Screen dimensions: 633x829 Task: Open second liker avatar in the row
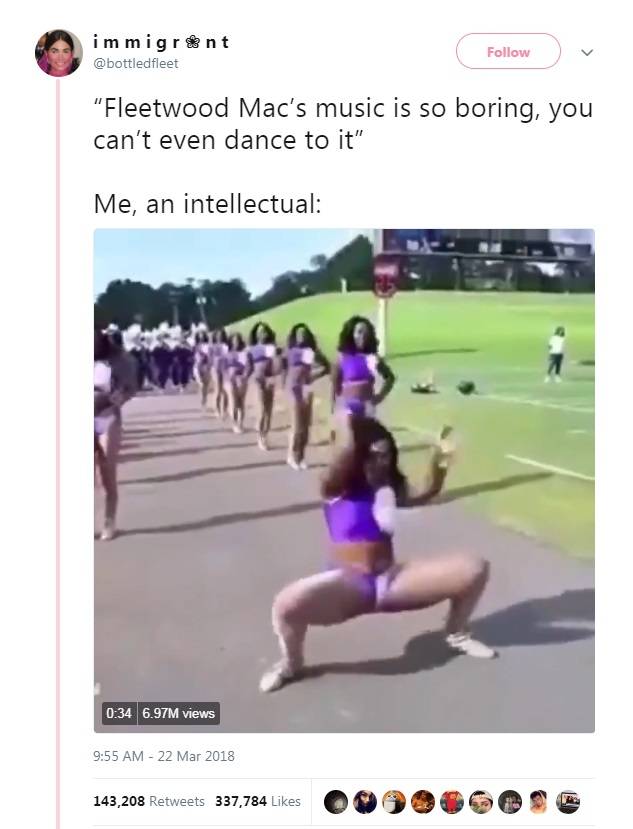click(364, 802)
